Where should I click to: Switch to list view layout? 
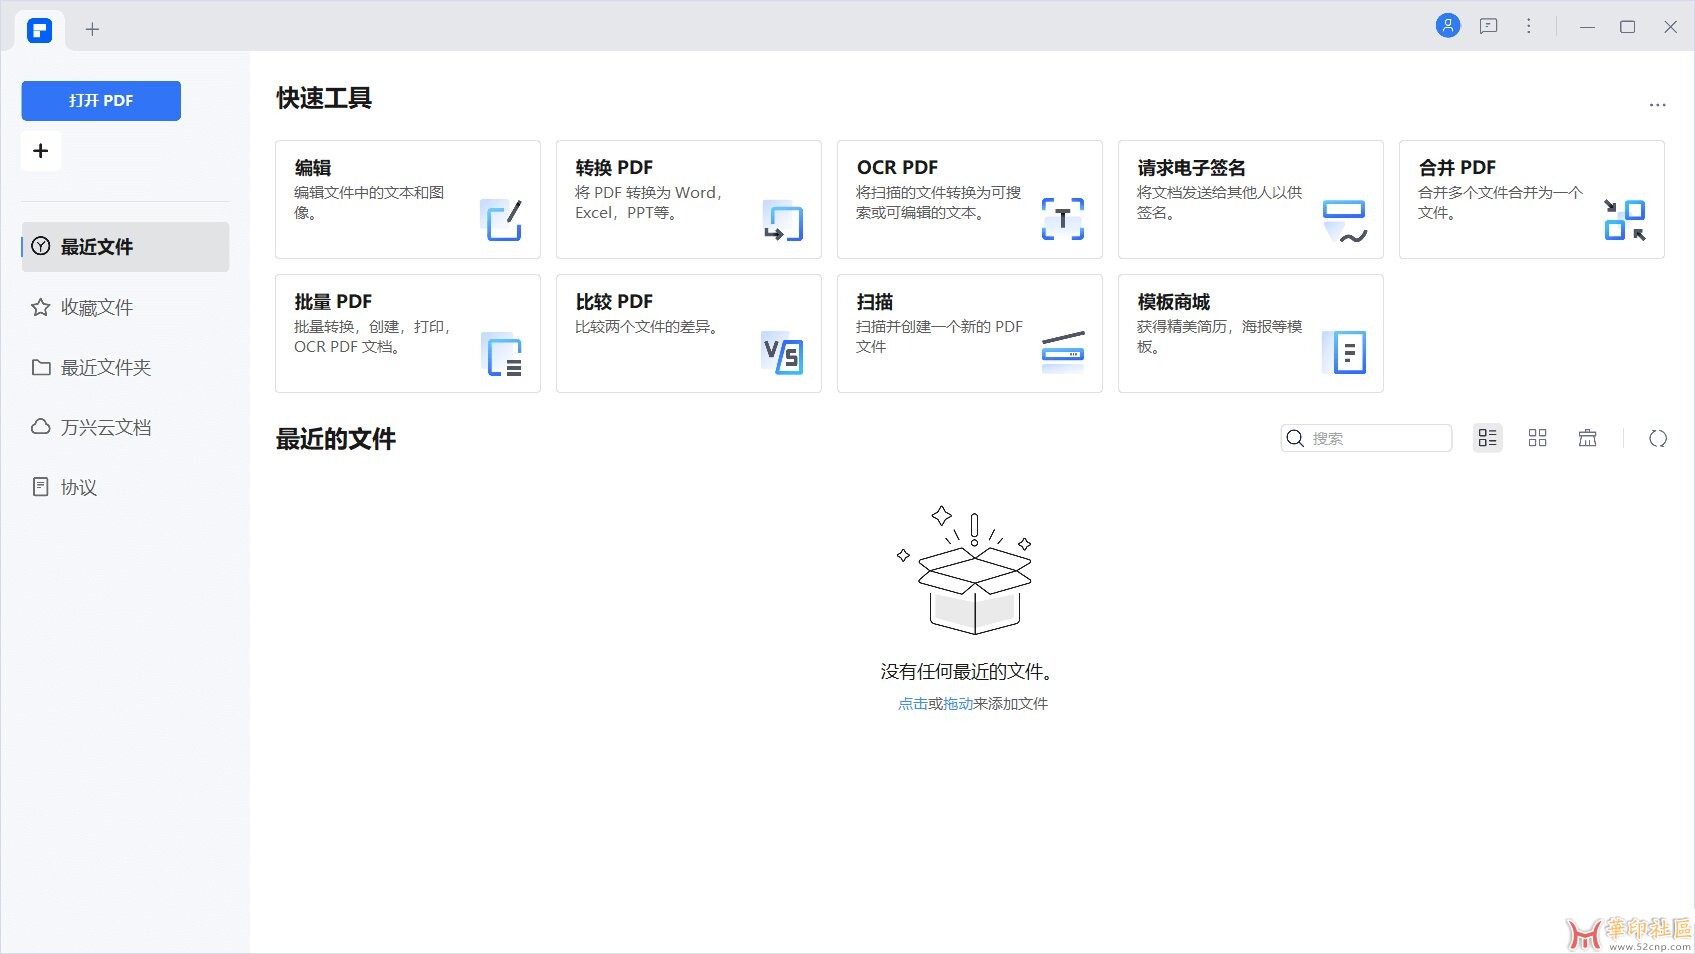(1487, 438)
